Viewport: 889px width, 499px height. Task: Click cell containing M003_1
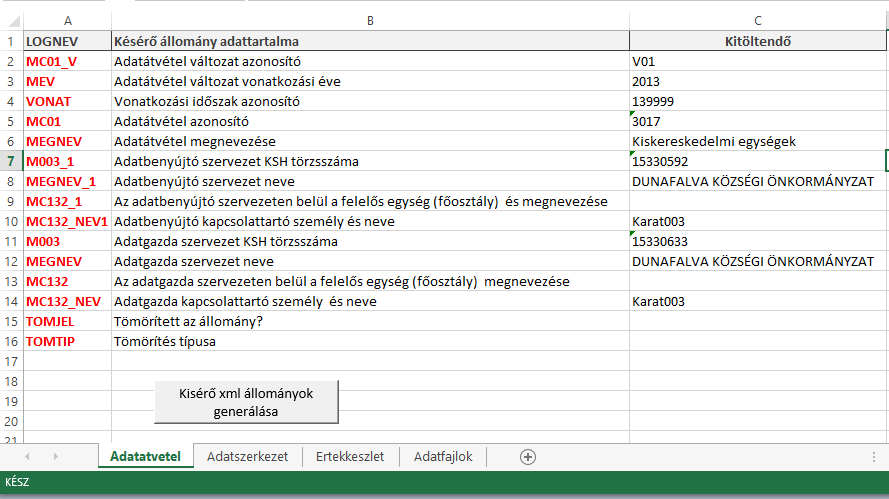67,162
